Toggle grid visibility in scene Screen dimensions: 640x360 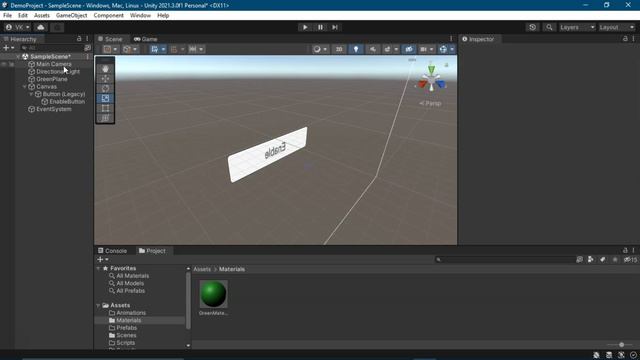click(x=154, y=49)
